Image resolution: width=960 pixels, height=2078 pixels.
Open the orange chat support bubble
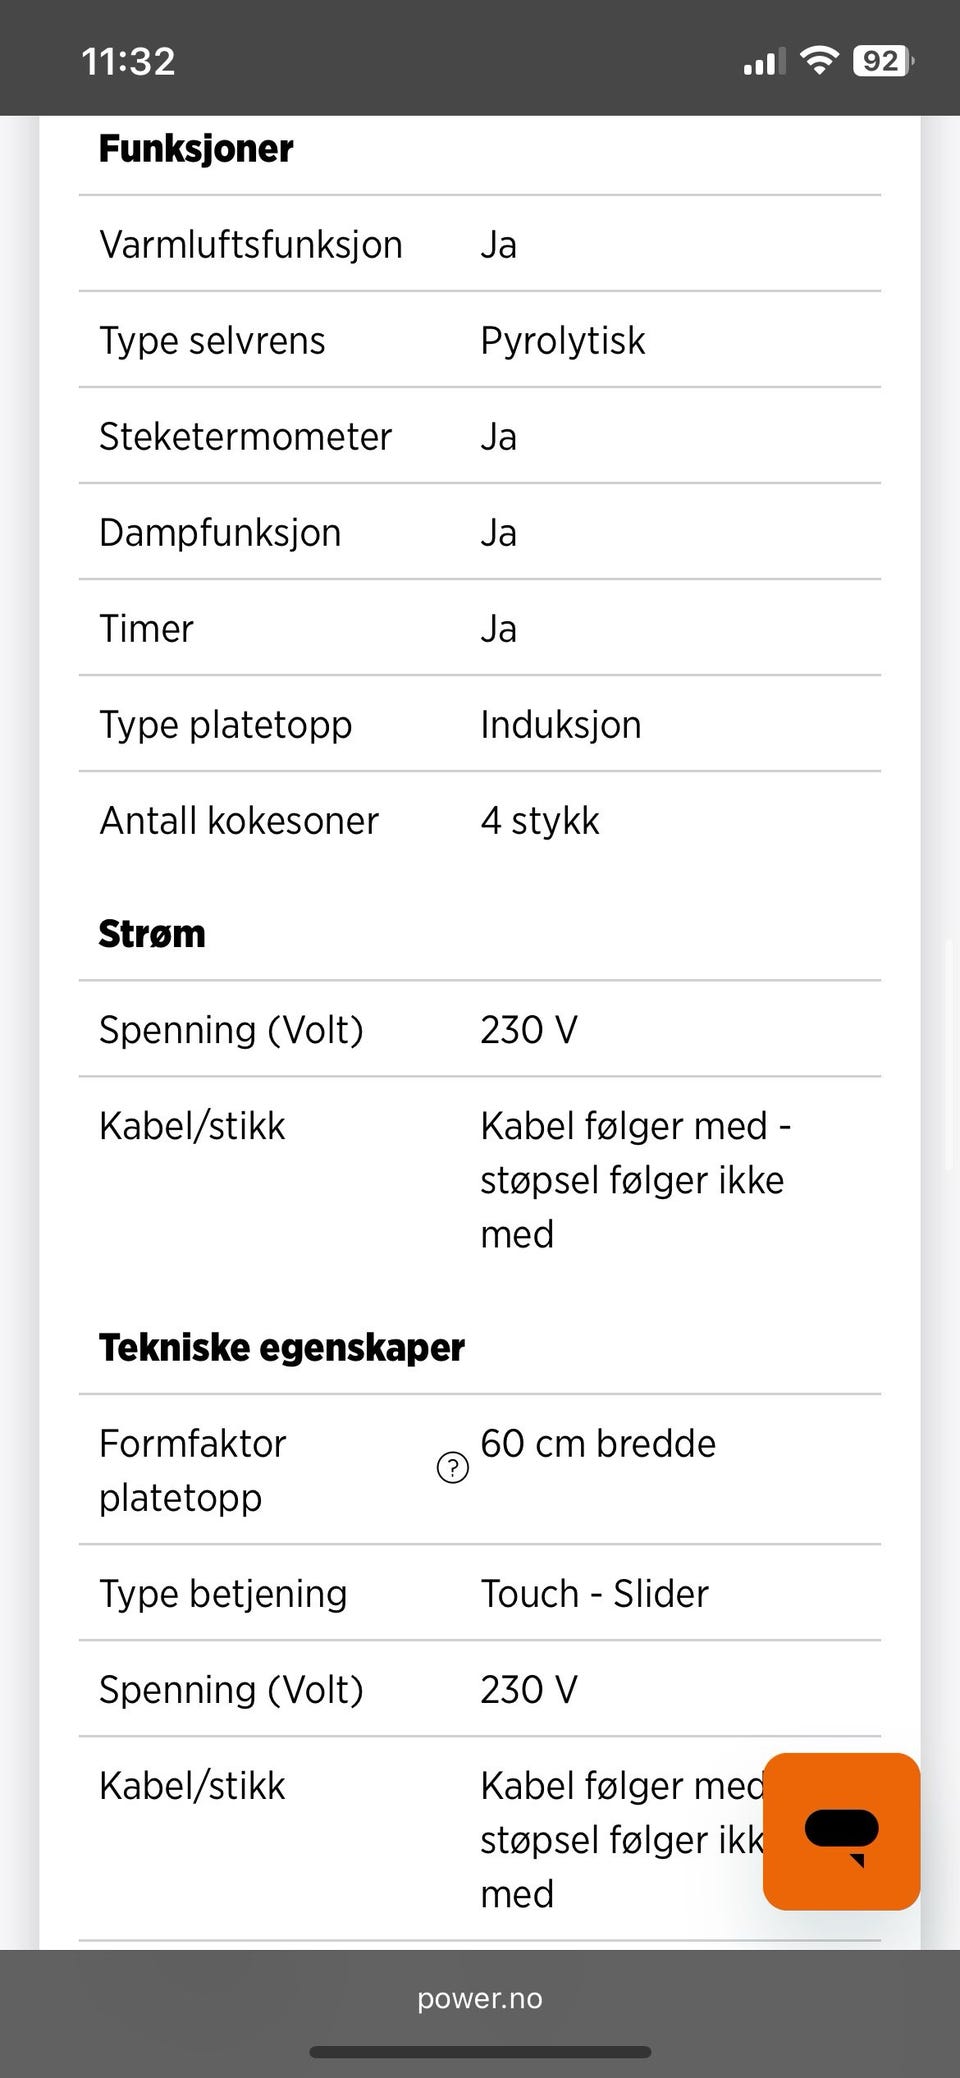[841, 1831]
